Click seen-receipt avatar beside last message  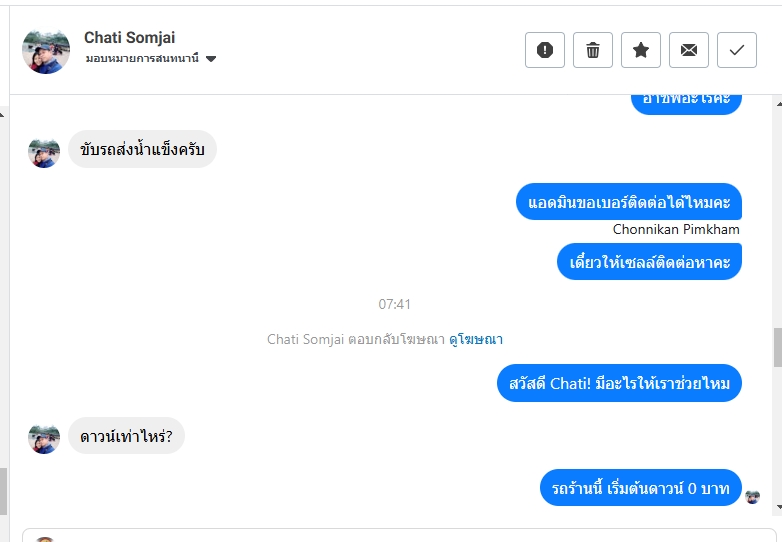[753, 497]
